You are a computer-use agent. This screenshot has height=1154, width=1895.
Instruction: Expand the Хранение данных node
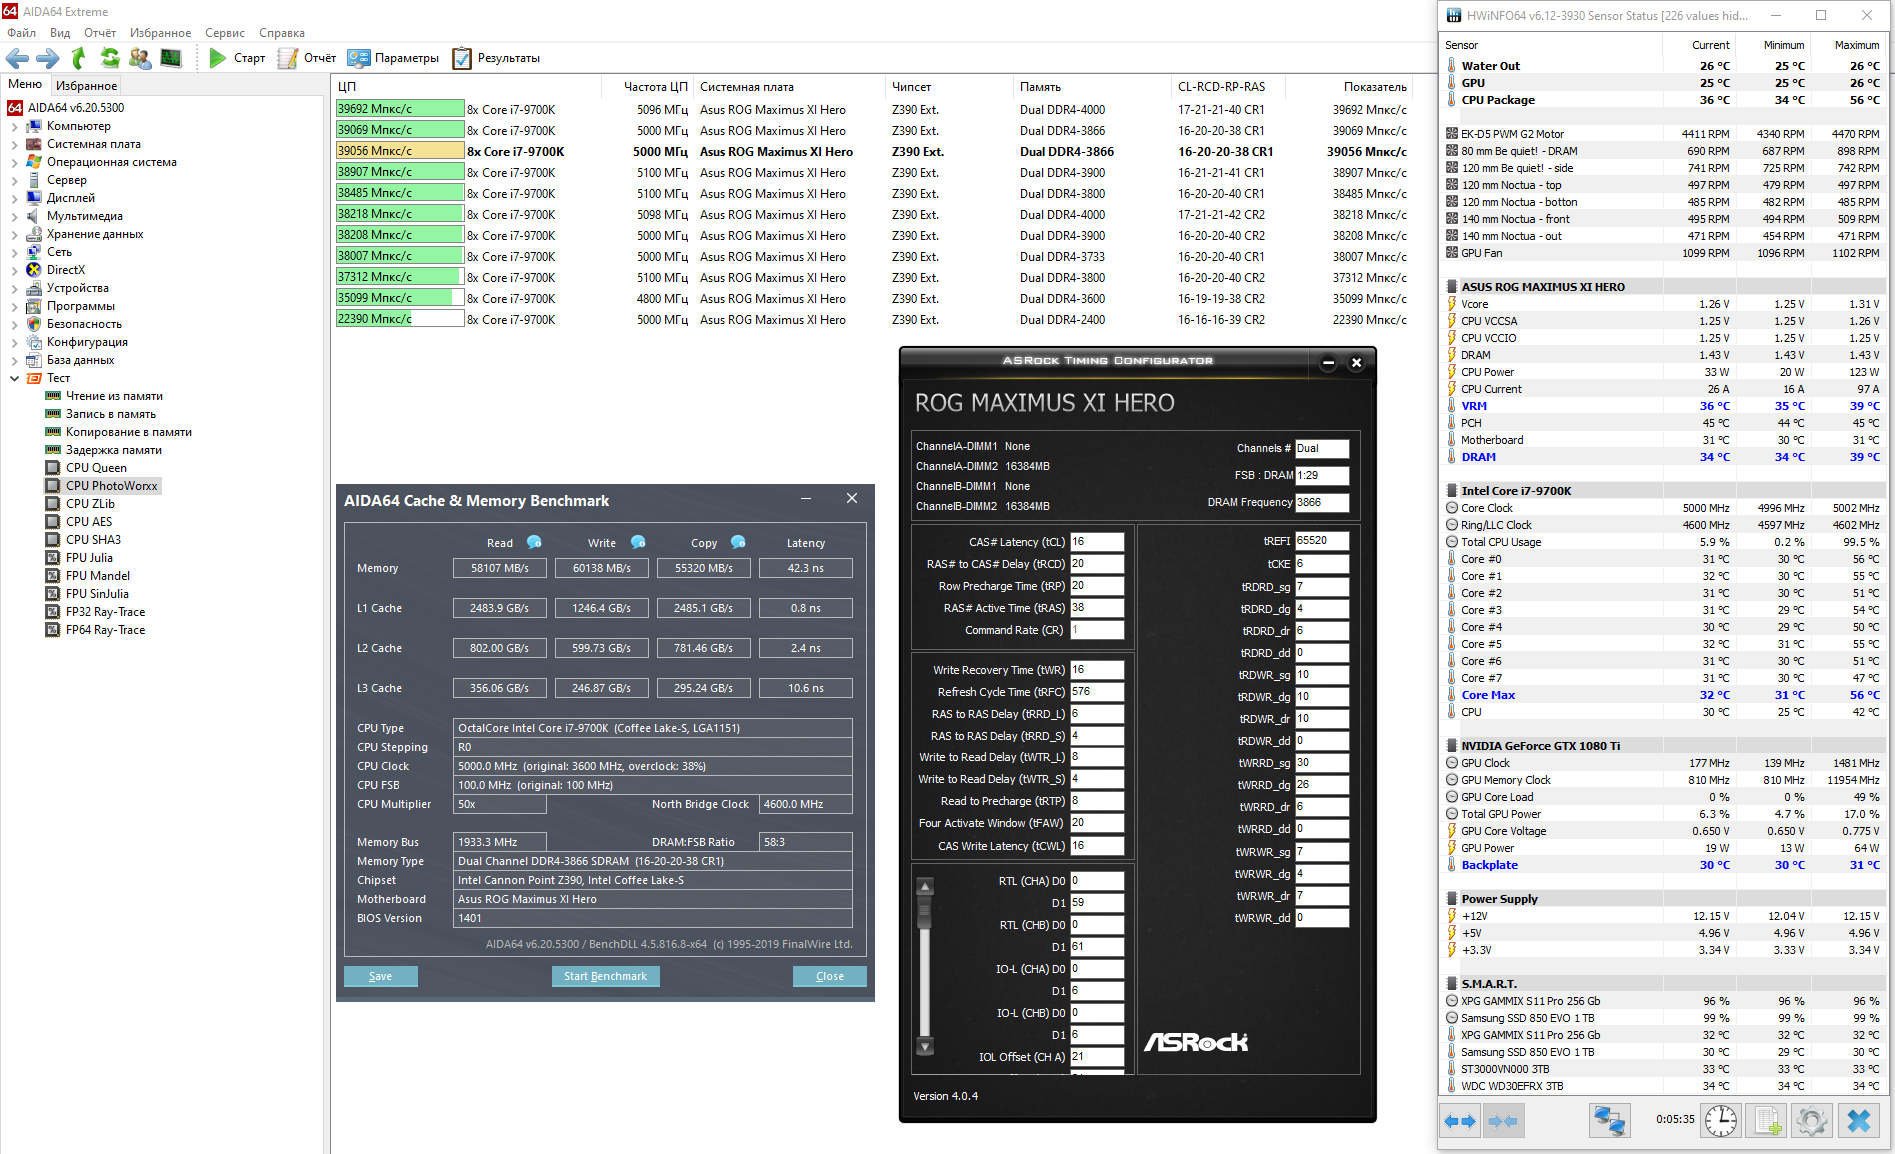click(14, 235)
